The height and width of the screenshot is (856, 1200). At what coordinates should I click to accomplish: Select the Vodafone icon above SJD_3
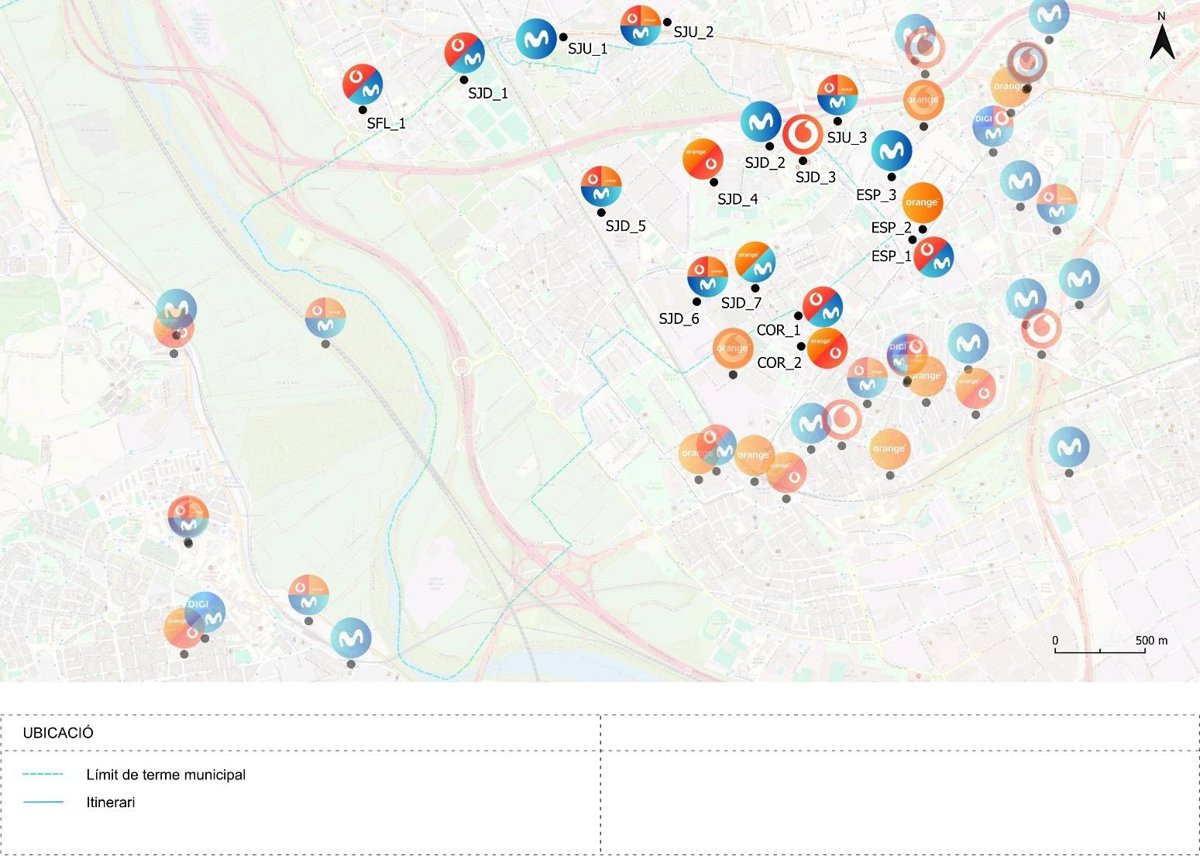pos(802,135)
